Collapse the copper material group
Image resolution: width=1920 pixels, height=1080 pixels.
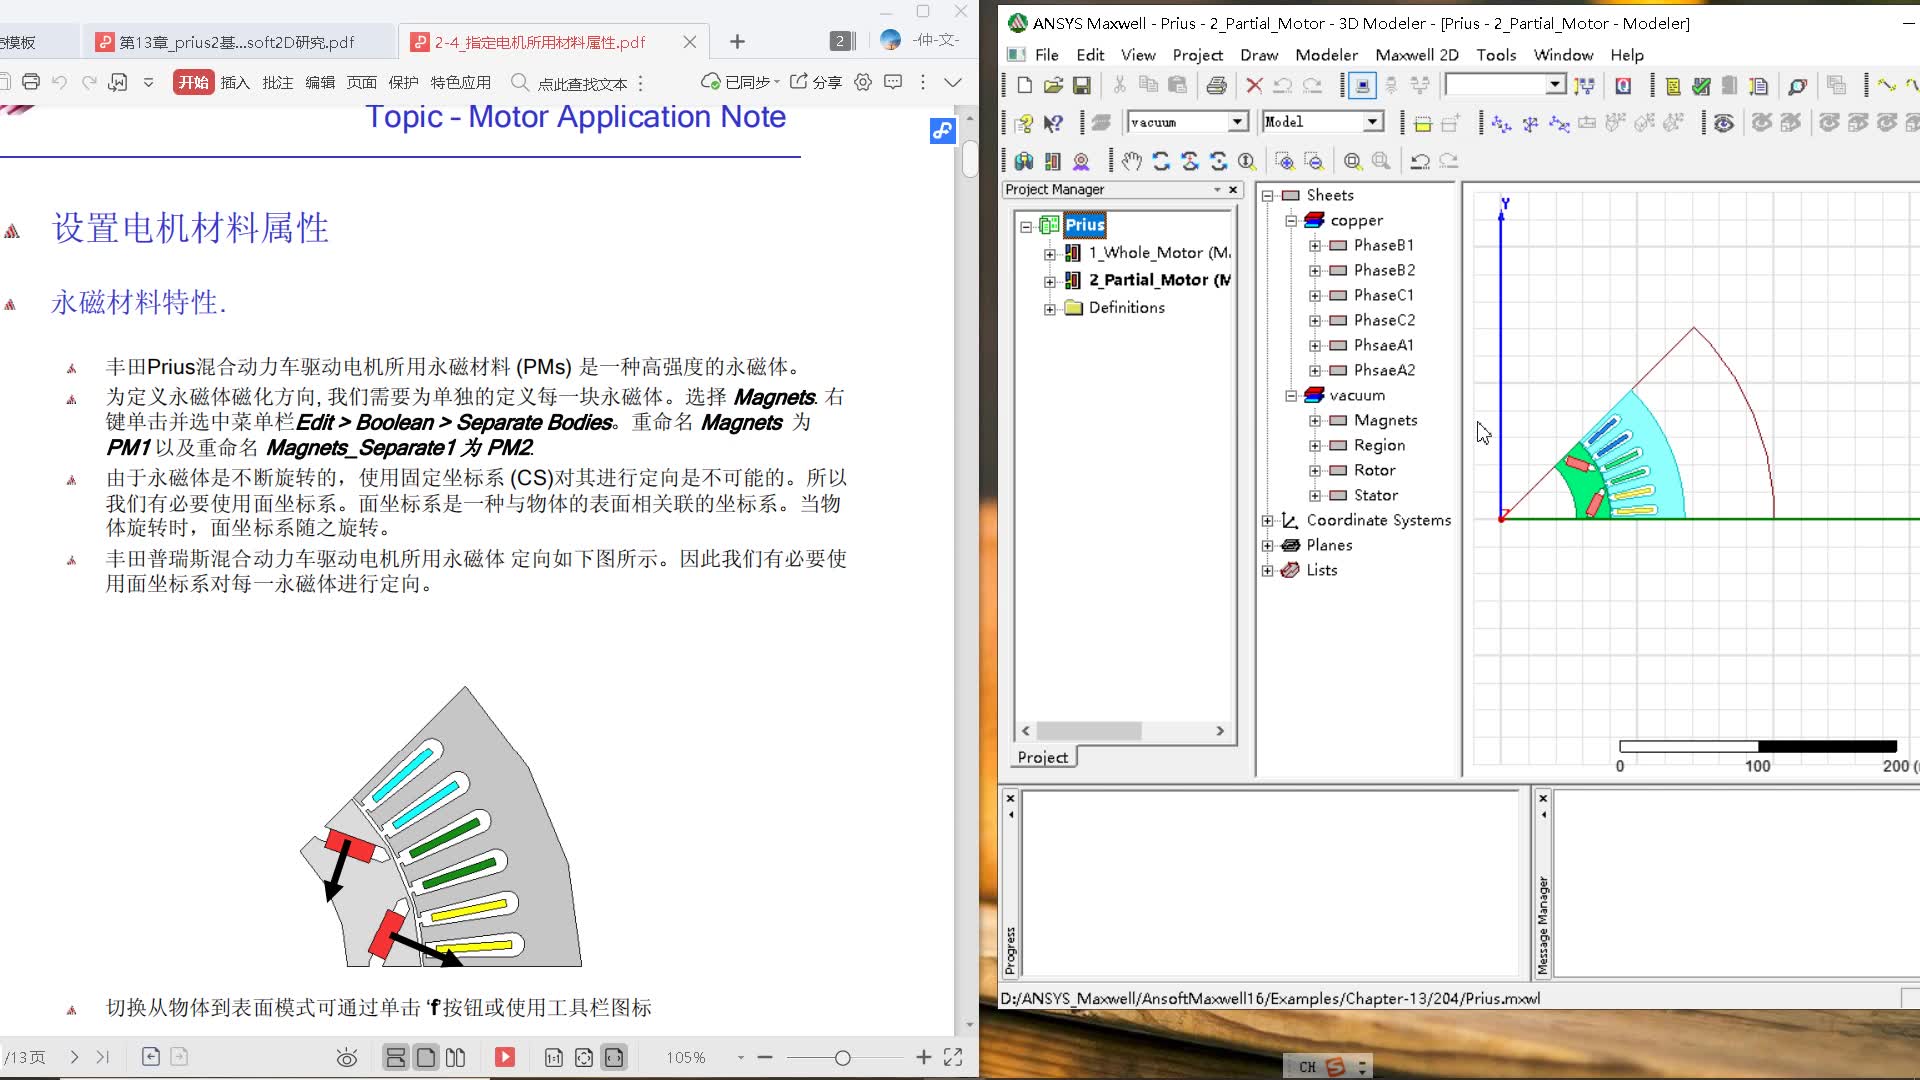coord(1291,221)
